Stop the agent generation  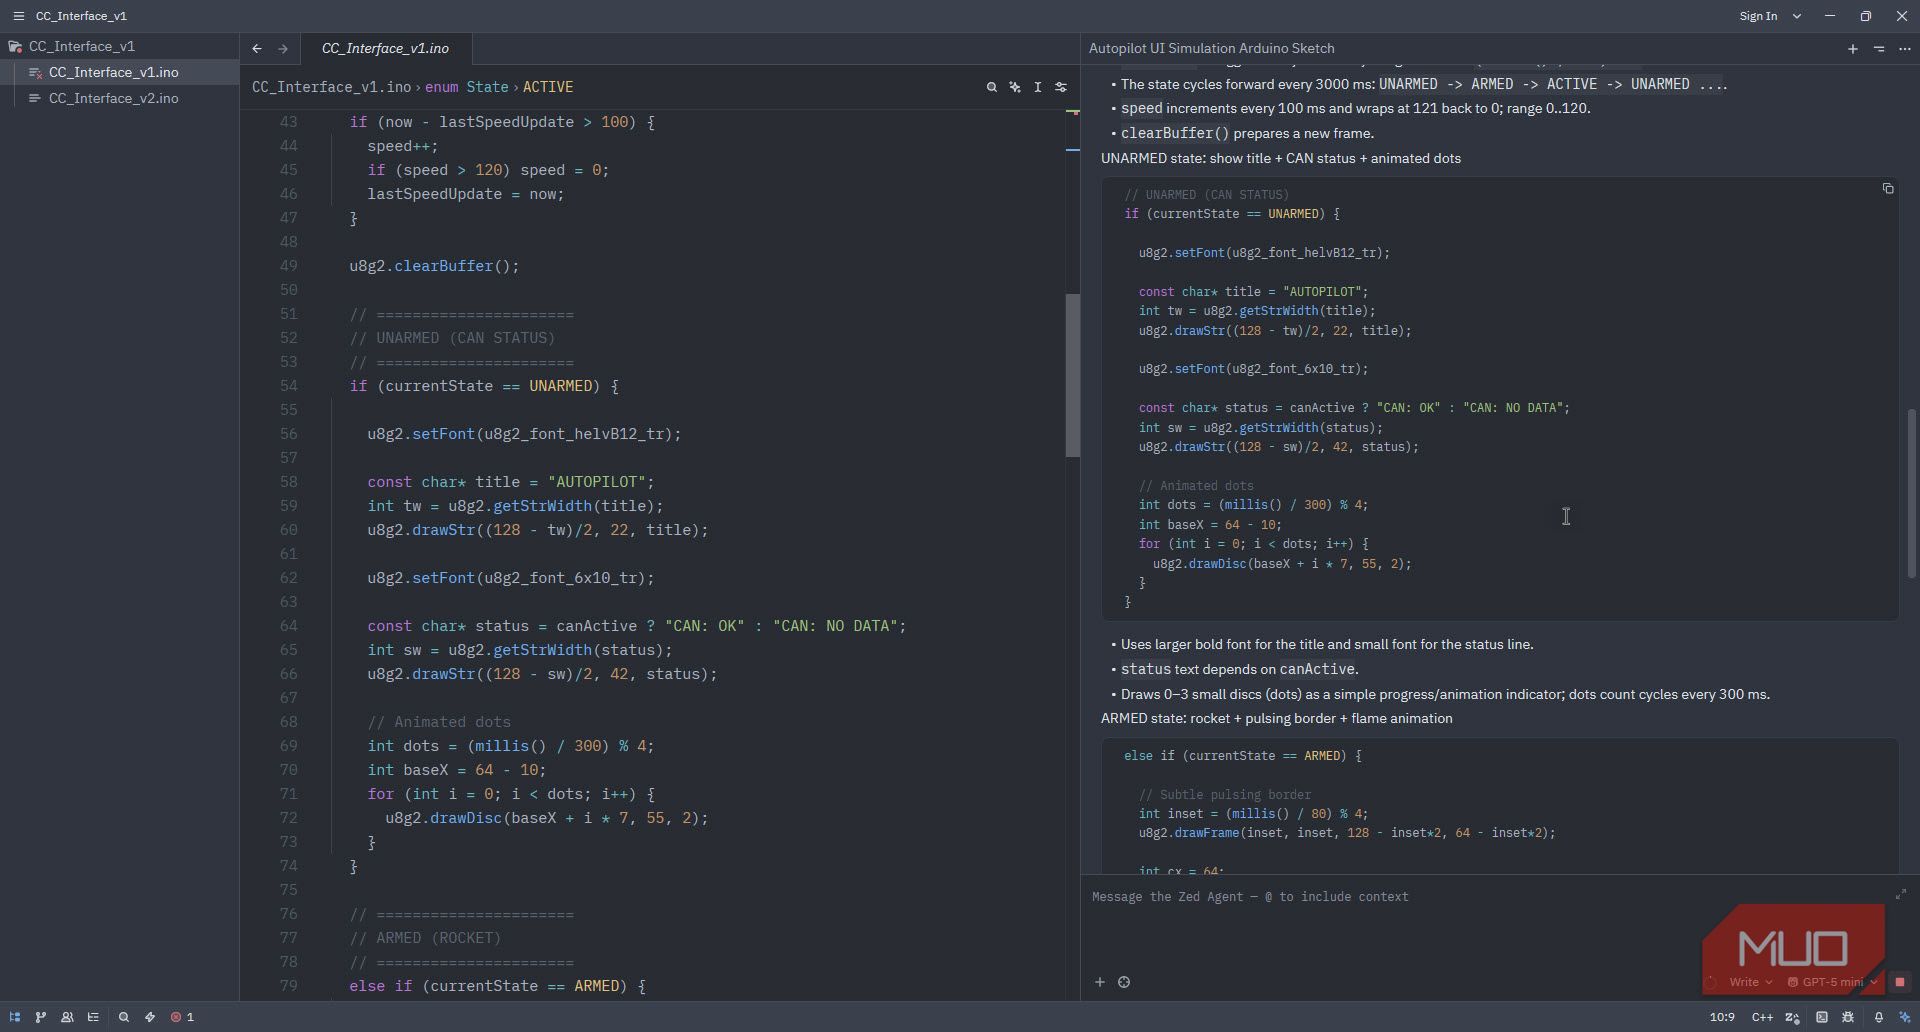click(1900, 982)
